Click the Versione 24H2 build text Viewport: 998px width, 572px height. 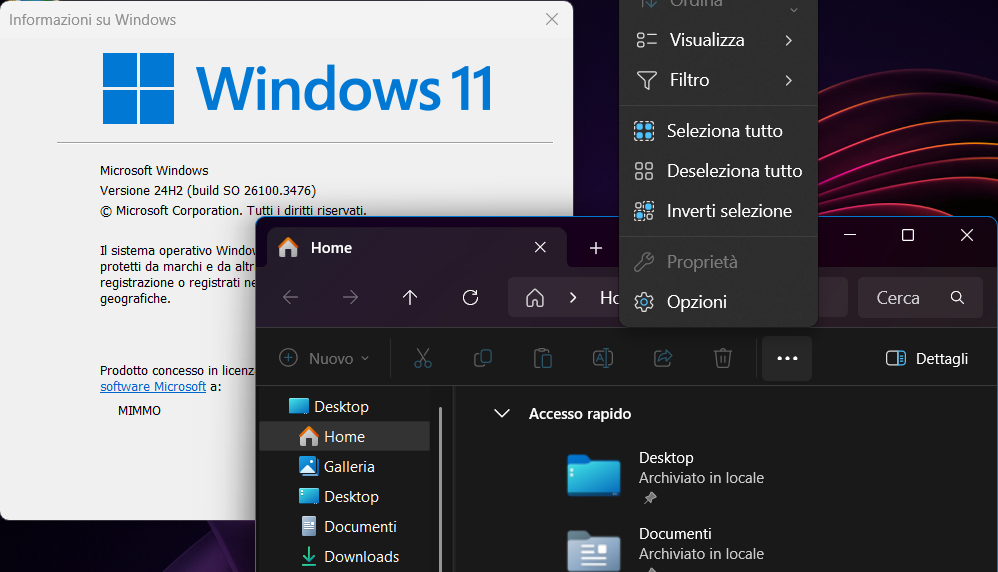click(x=207, y=190)
